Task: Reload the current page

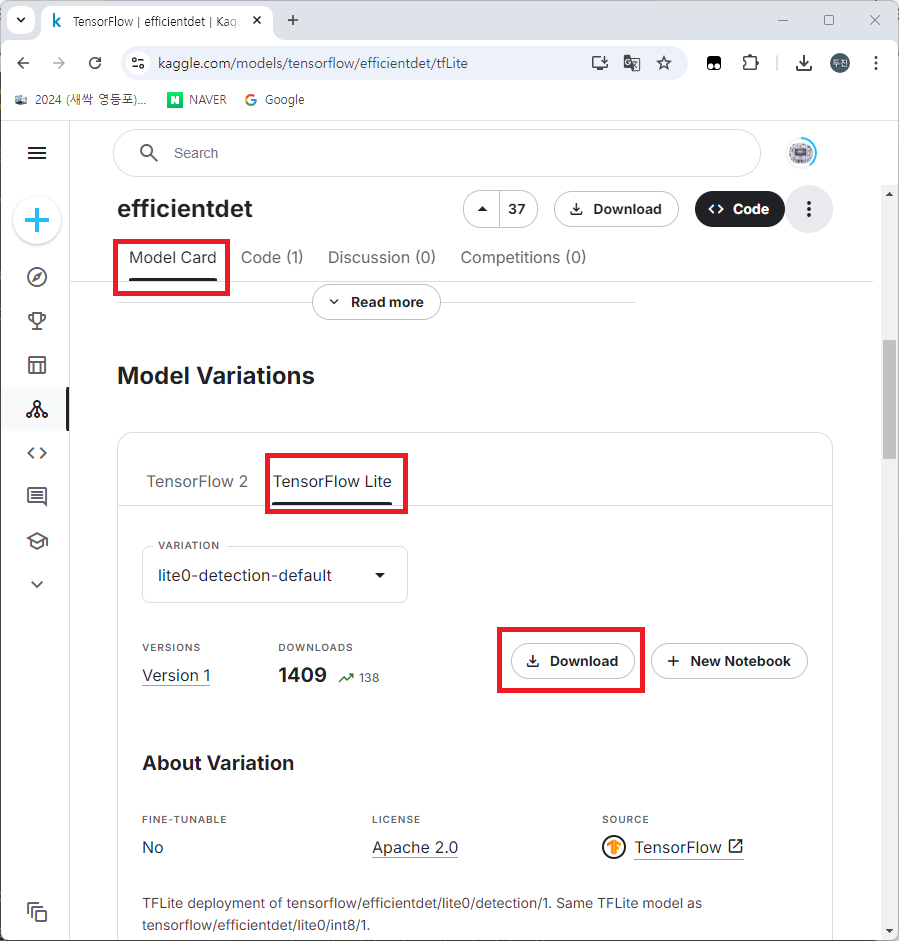Action: 95,63
